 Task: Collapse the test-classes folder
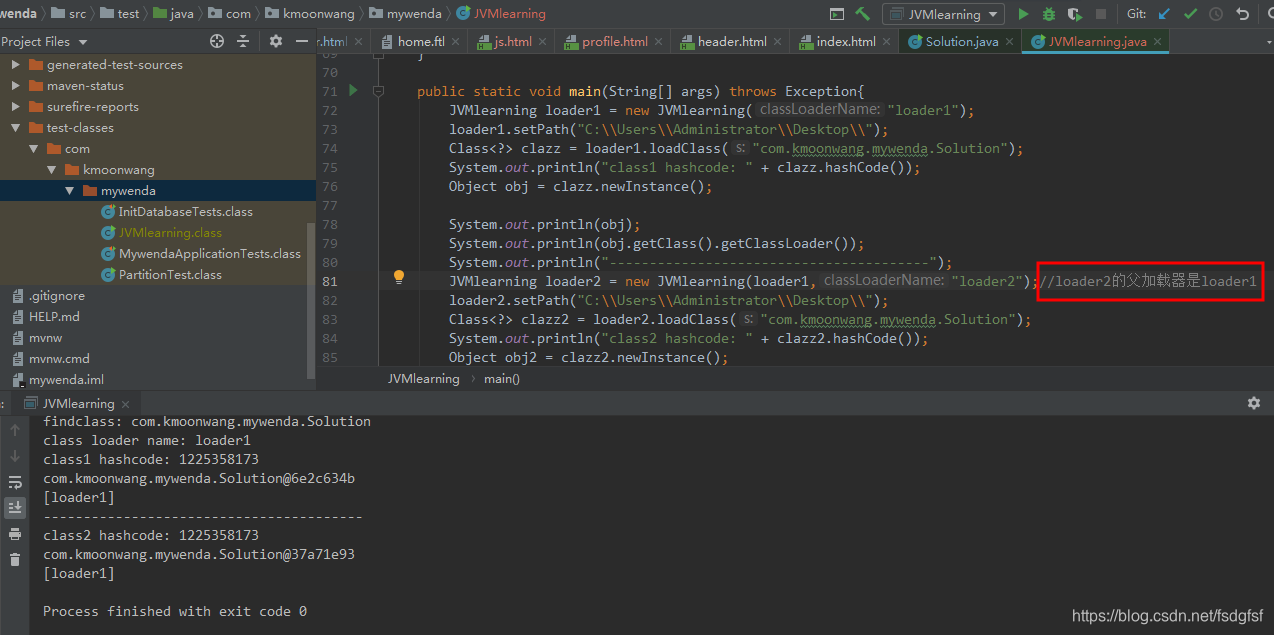click(16, 128)
